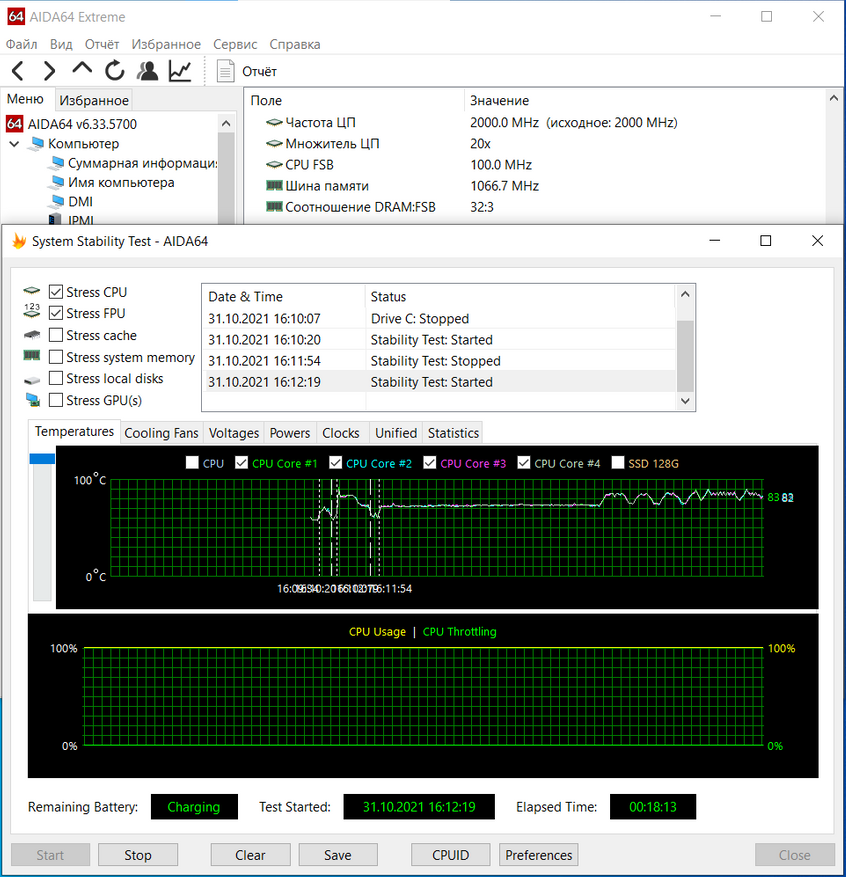Click the Stress system memory RAM icon
Image resolution: width=846 pixels, height=877 pixels.
[32, 355]
